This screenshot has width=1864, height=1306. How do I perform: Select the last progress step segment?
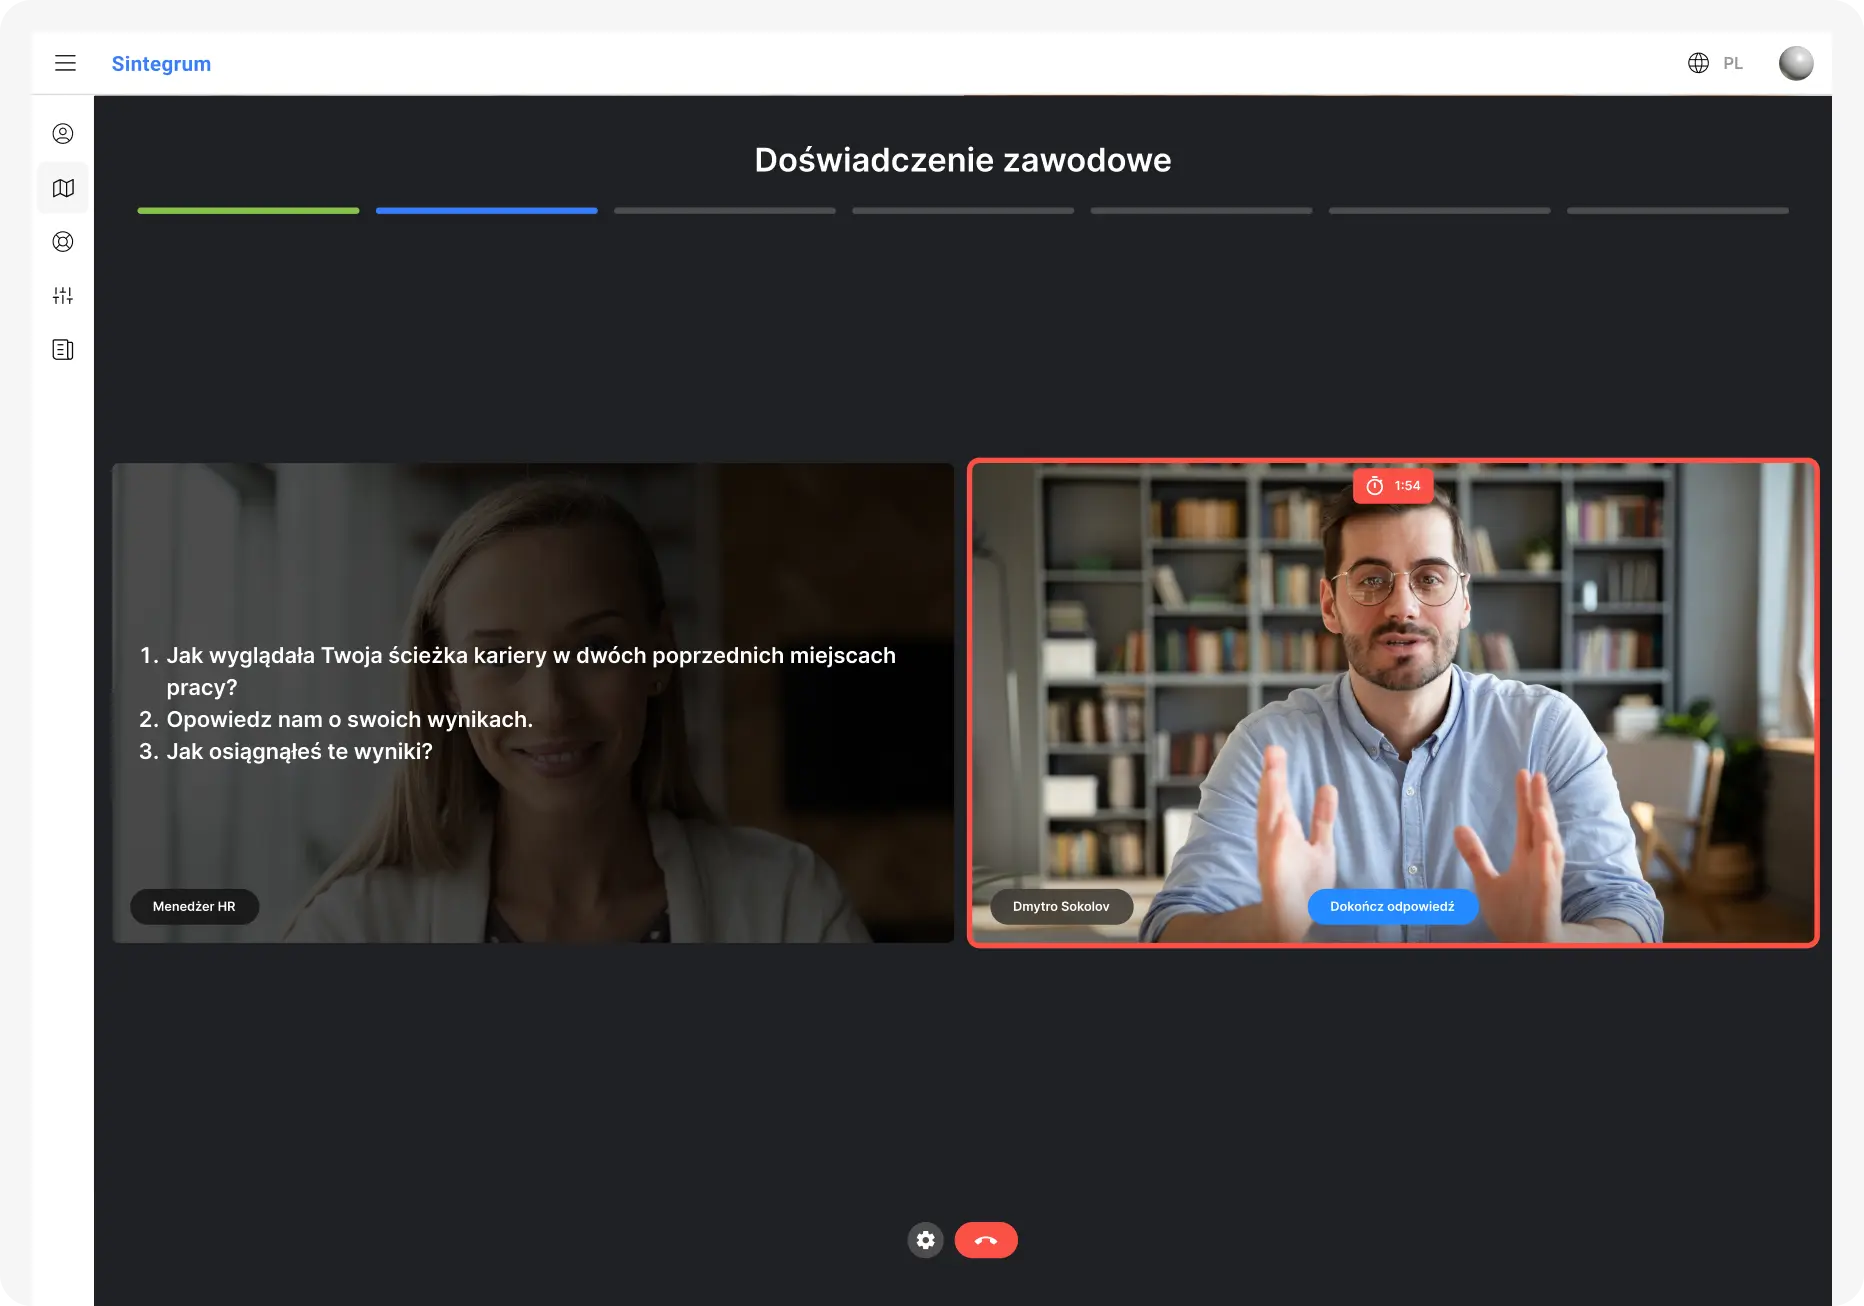tap(1677, 211)
